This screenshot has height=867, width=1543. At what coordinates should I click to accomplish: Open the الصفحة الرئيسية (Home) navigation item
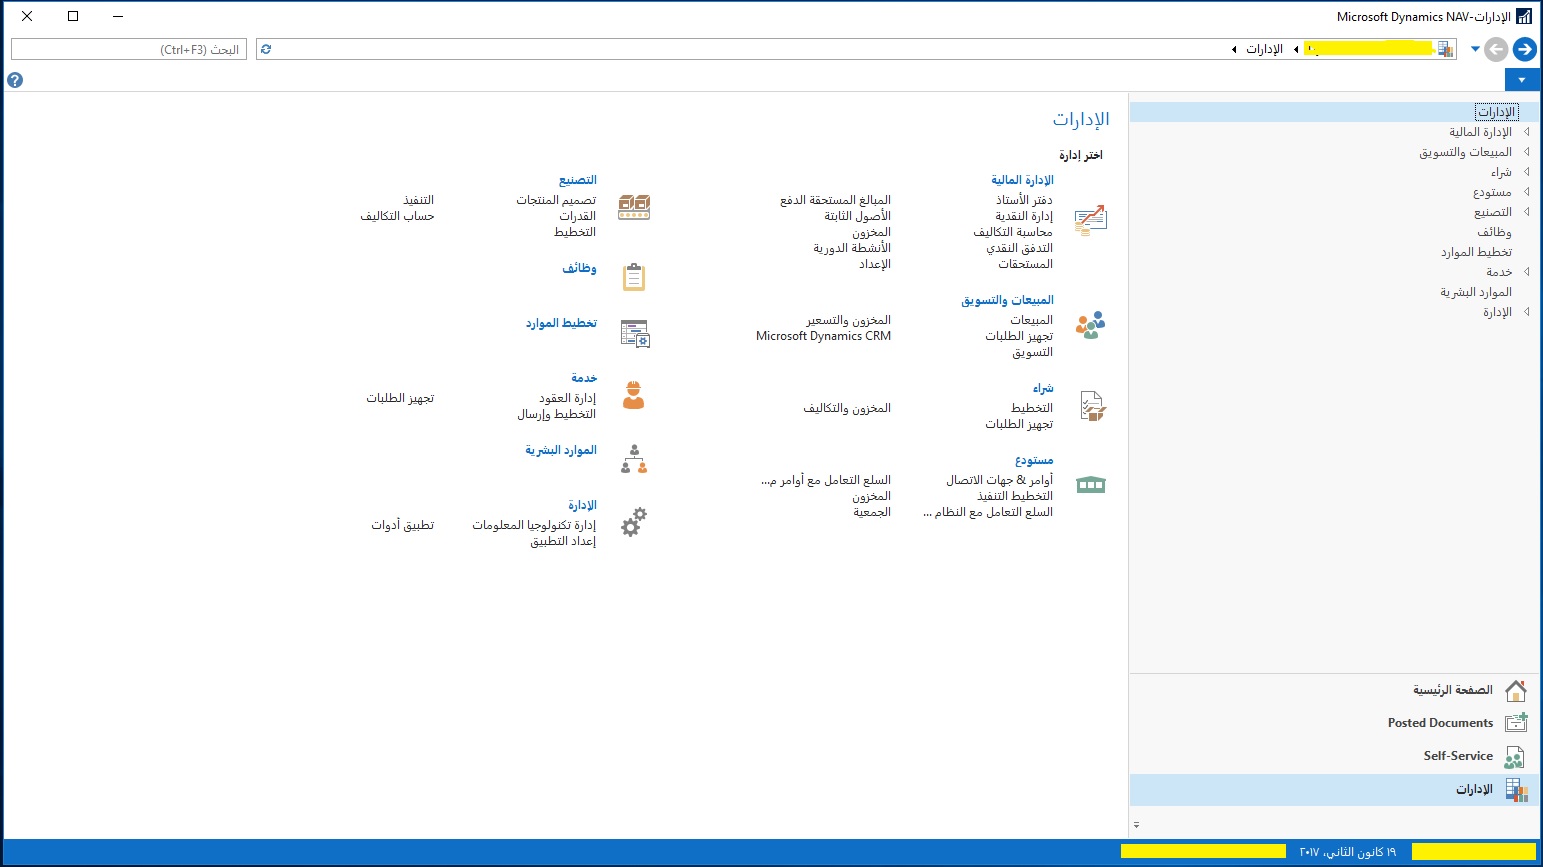coord(1452,690)
